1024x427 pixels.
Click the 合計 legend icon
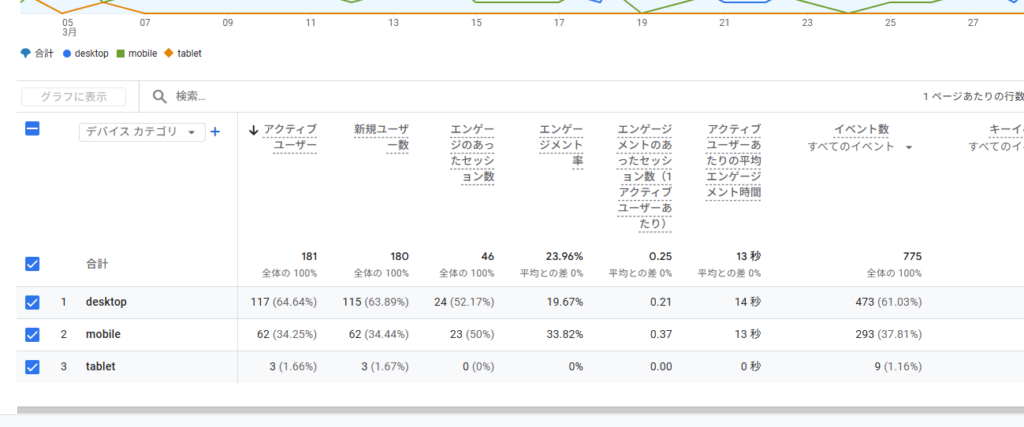tap(26, 53)
